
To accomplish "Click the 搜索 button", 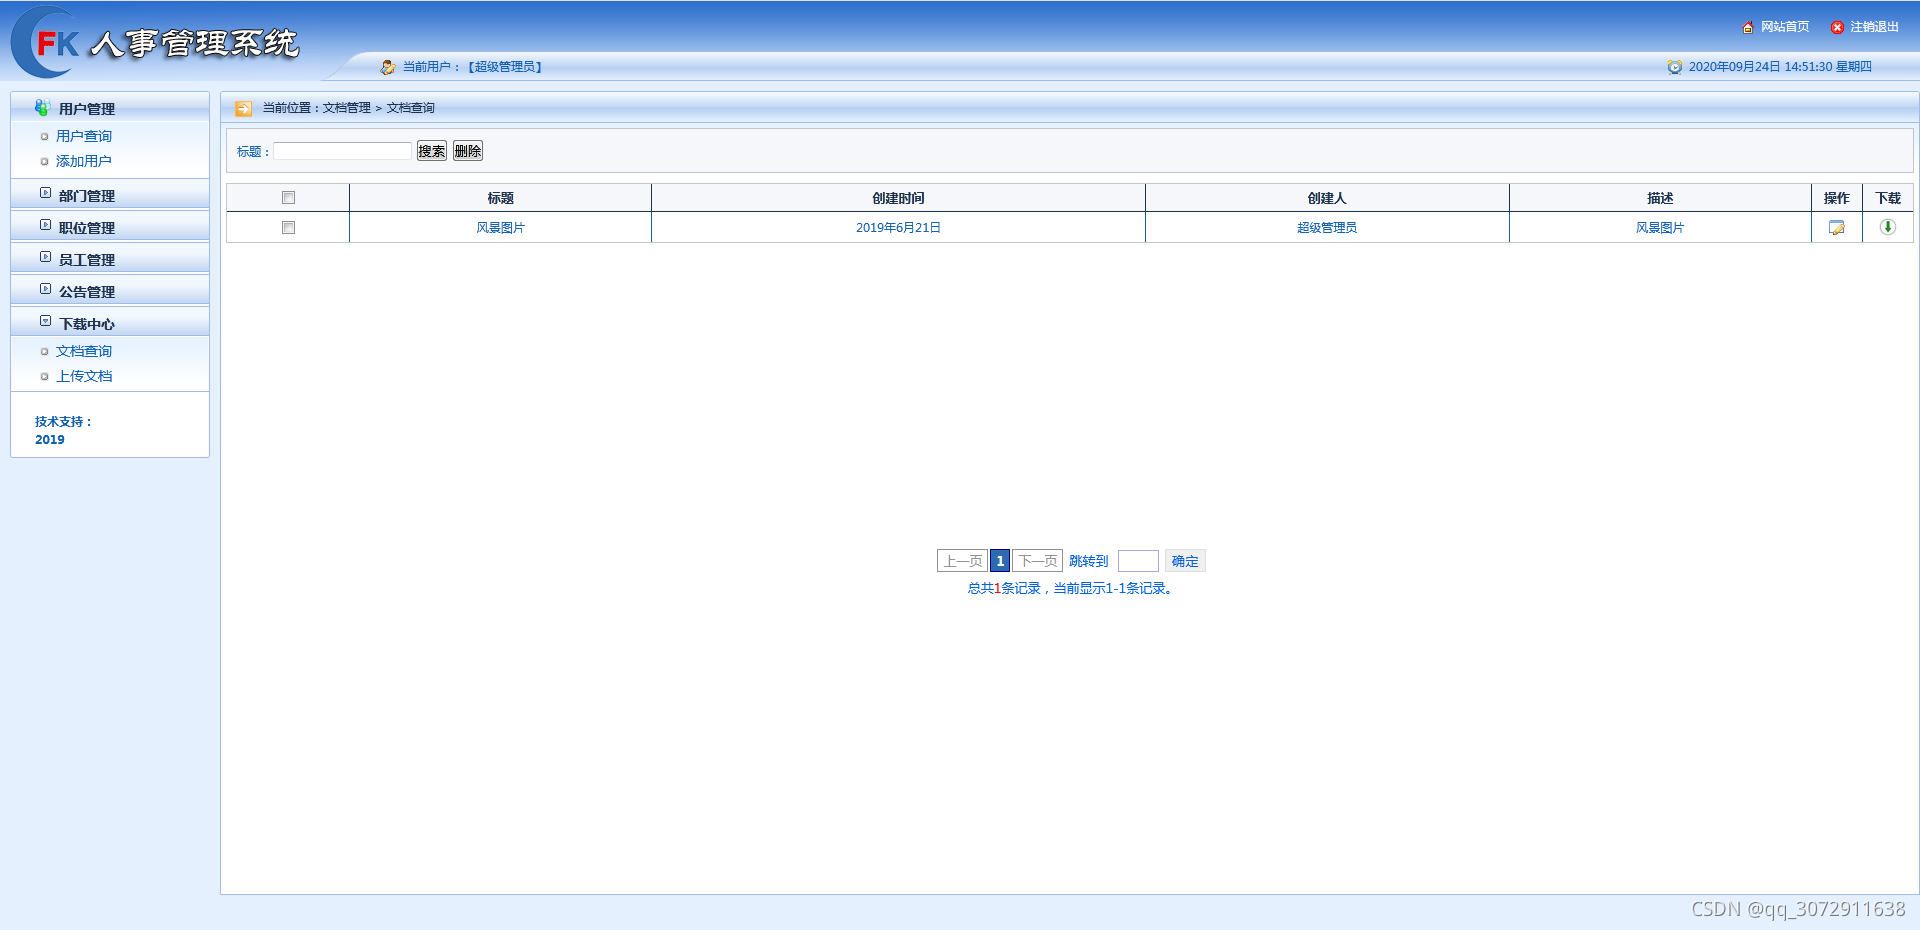I will pos(432,151).
